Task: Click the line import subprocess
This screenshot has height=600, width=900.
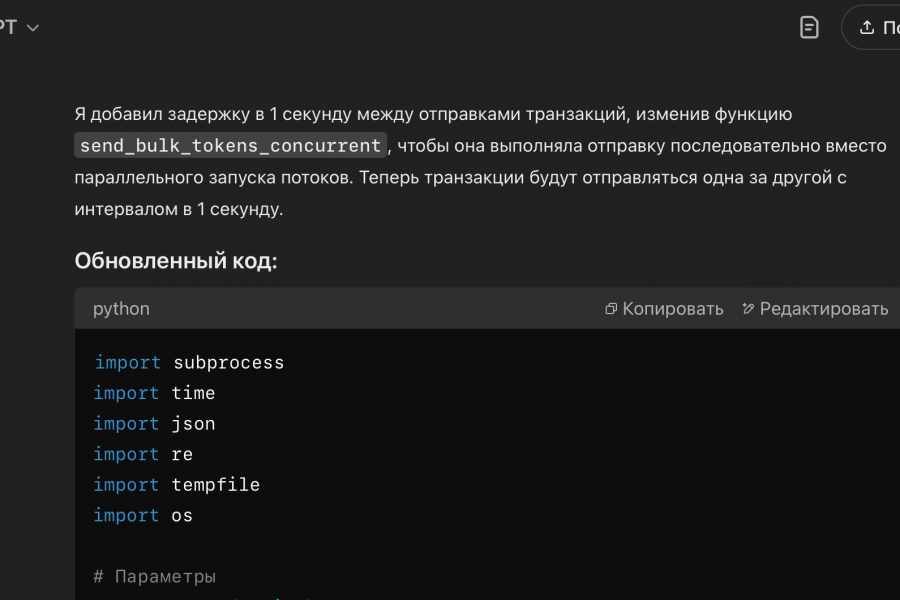Action: (x=189, y=362)
